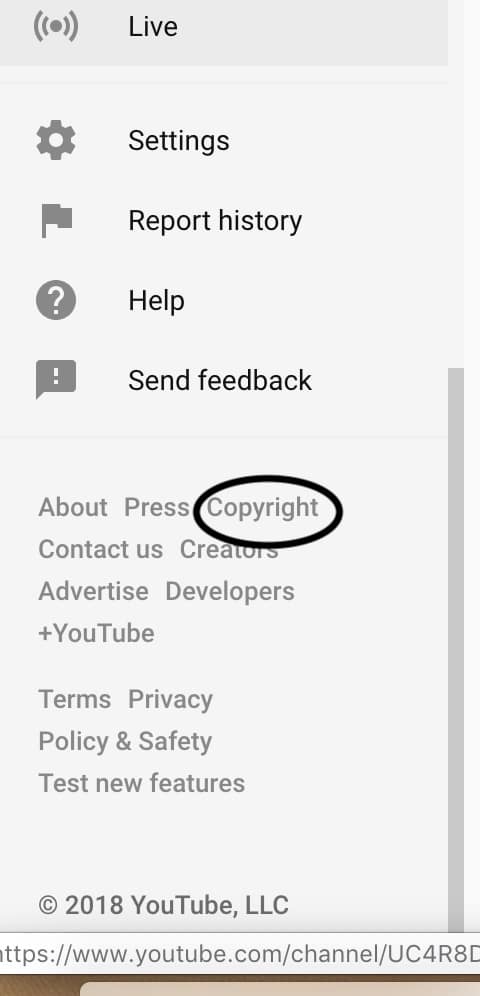This screenshot has width=480, height=996.
Task: Open the Press link
Action: (156, 507)
